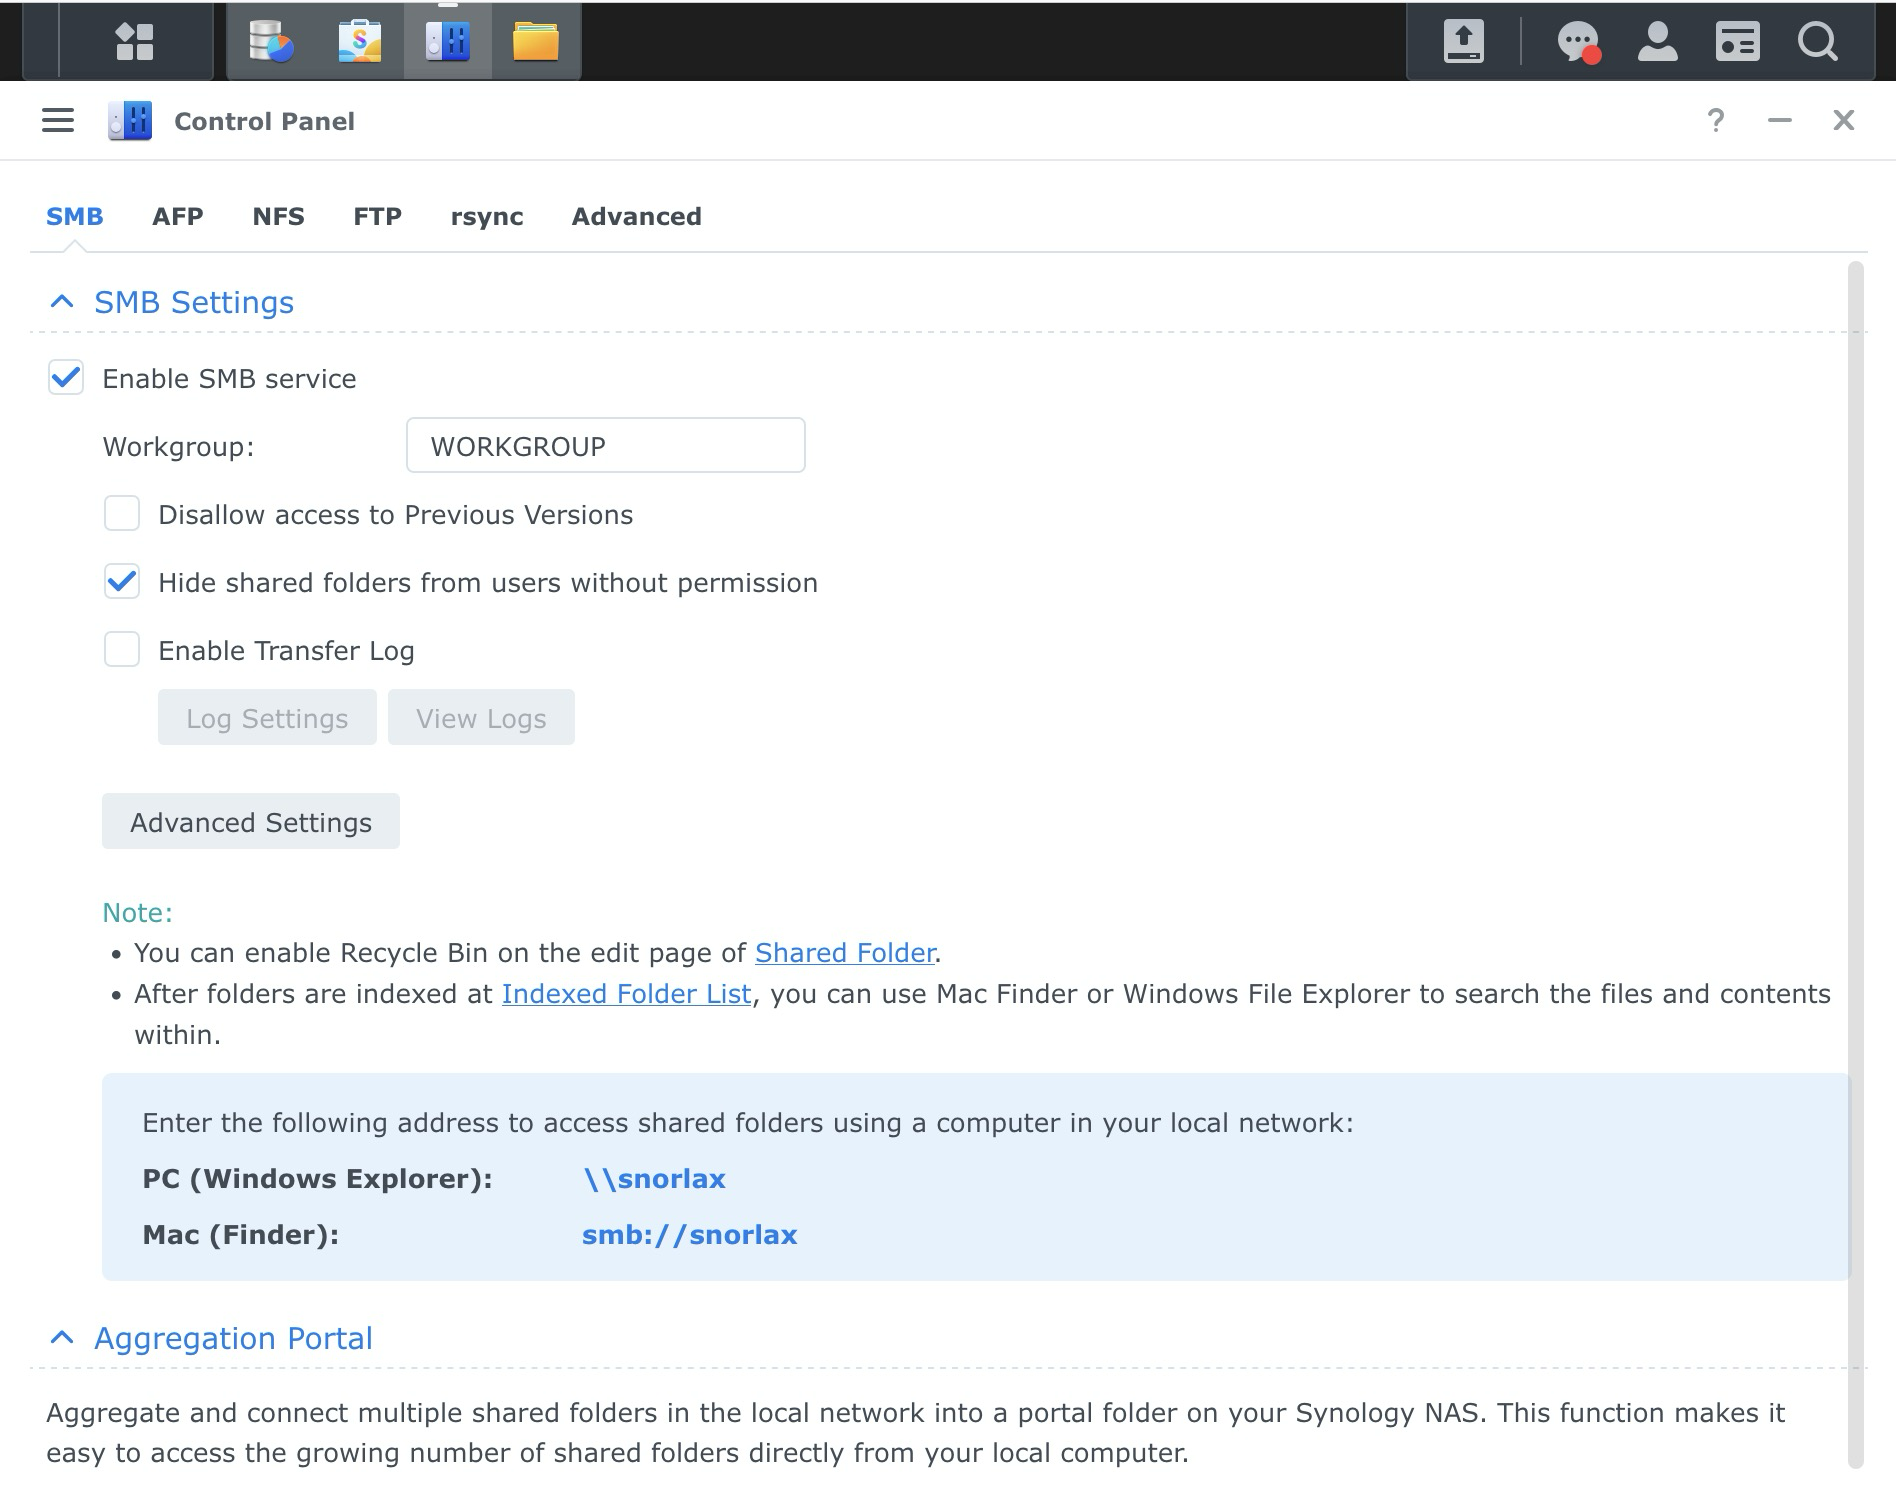Switch to the AFP tab
Image resolution: width=1896 pixels, height=1500 pixels.
click(178, 216)
